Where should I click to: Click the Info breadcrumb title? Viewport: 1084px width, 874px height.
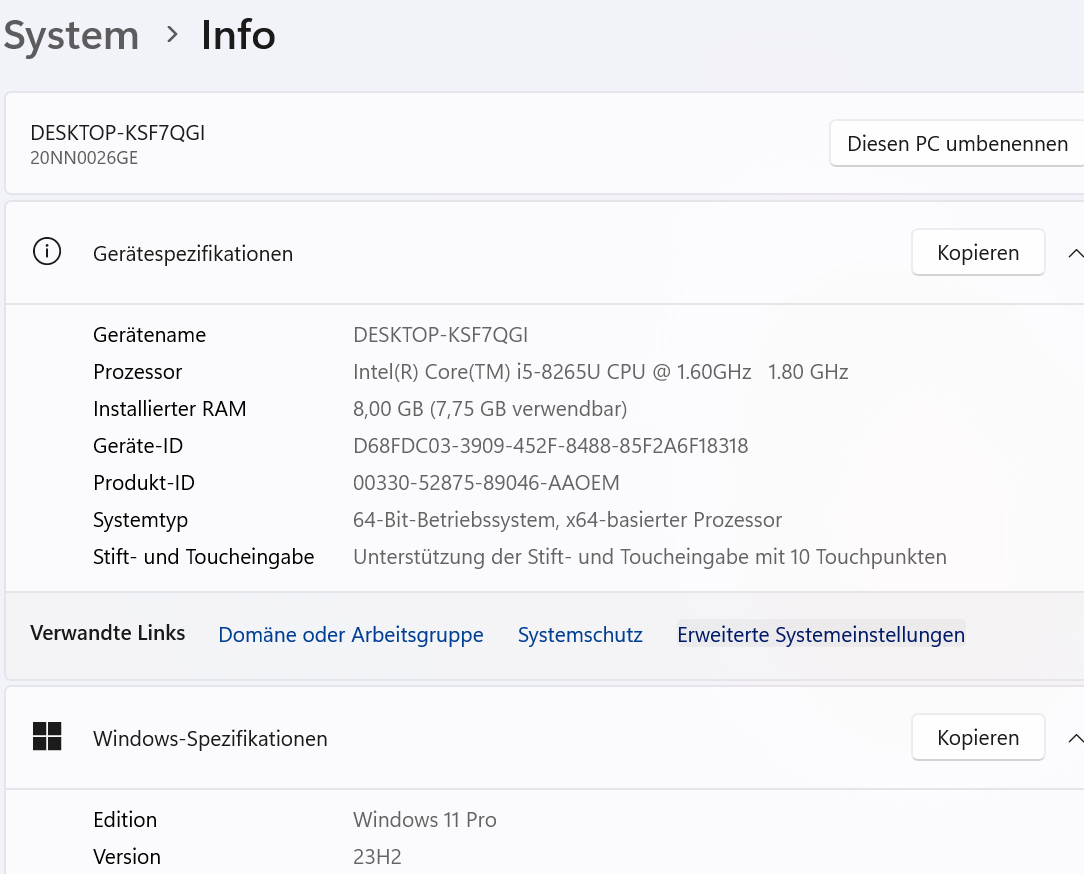click(238, 35)
